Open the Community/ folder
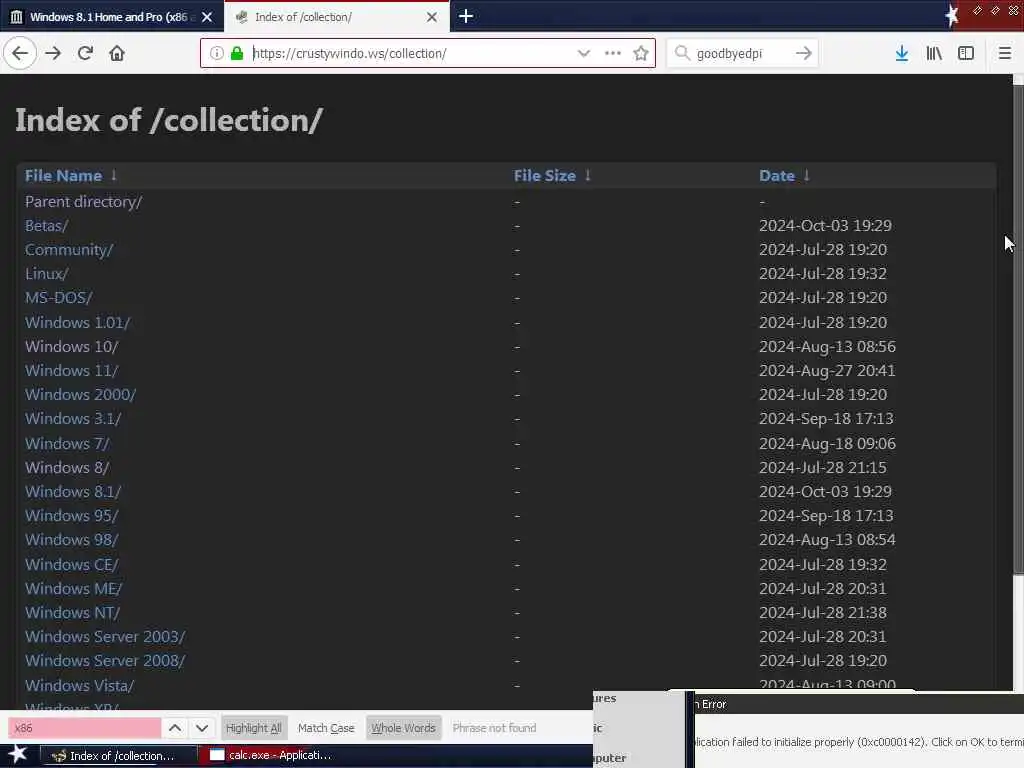The image size is (1024, 768). tap(69, 250)
